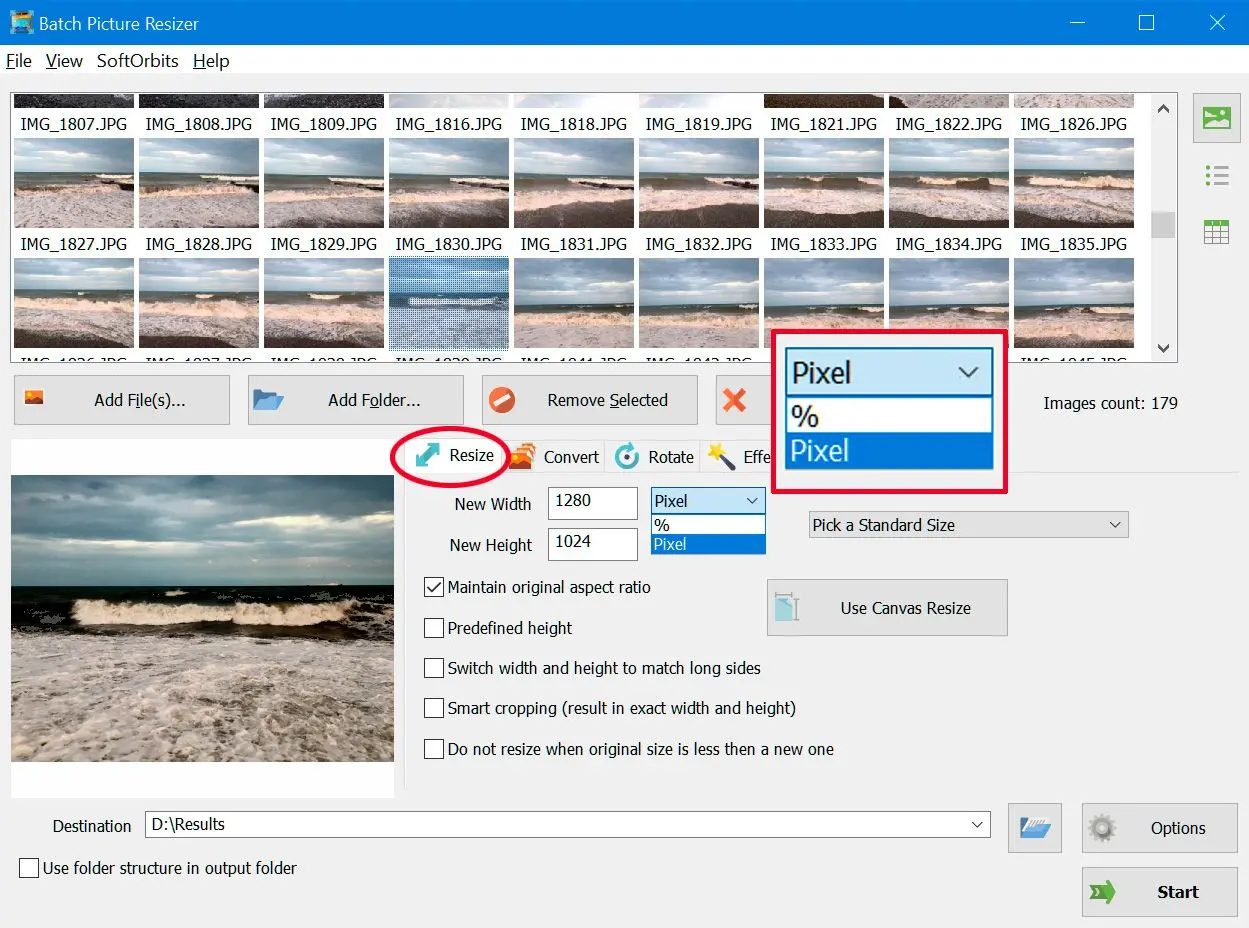
Task: Open the Effects magic wand tab
Action: [738, 457]
